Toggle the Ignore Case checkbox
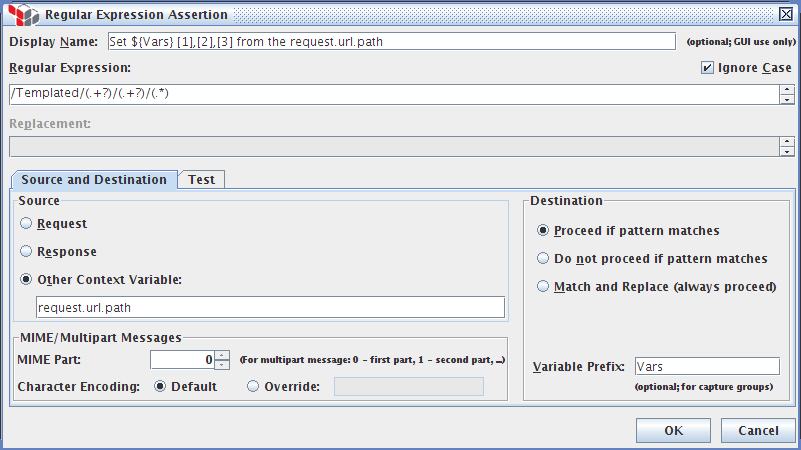This screenshot has width=801, height=450. coord(708,68)
